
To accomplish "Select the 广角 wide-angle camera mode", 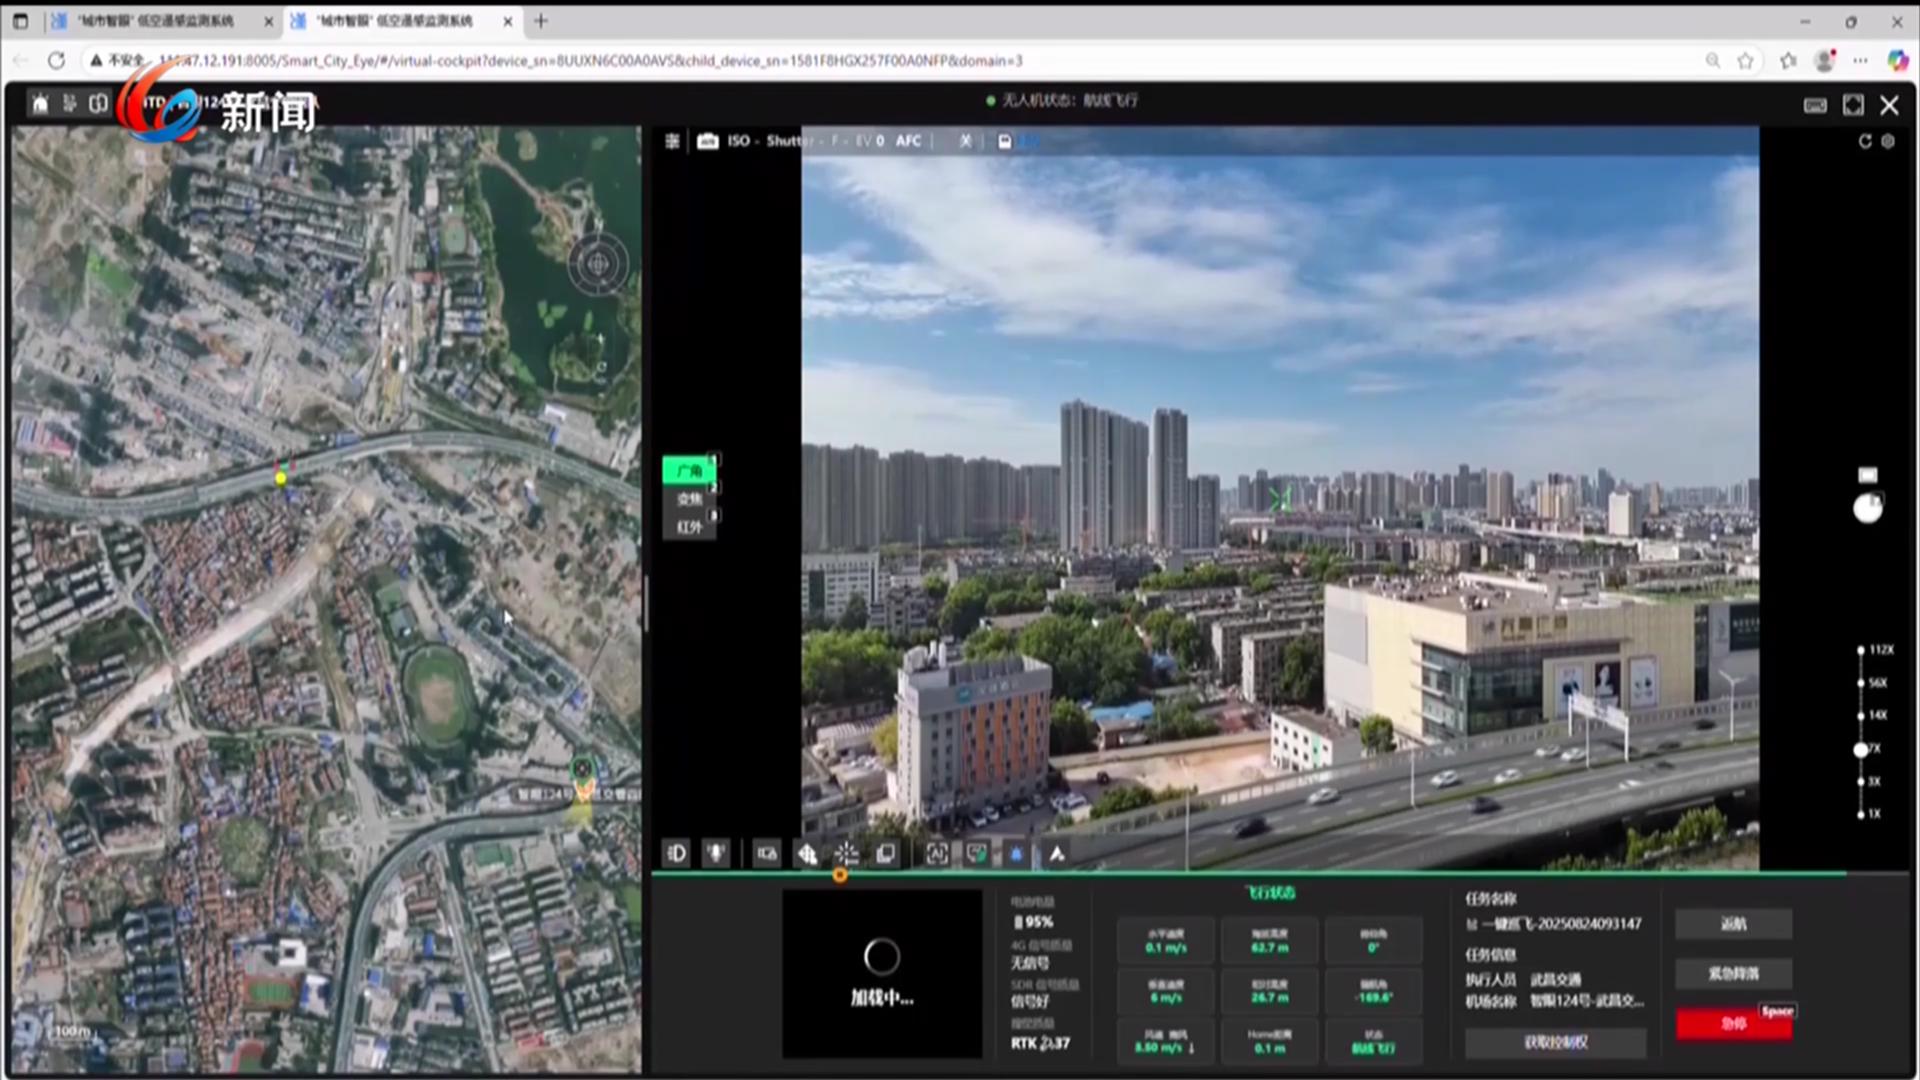I will coord(689,470).
